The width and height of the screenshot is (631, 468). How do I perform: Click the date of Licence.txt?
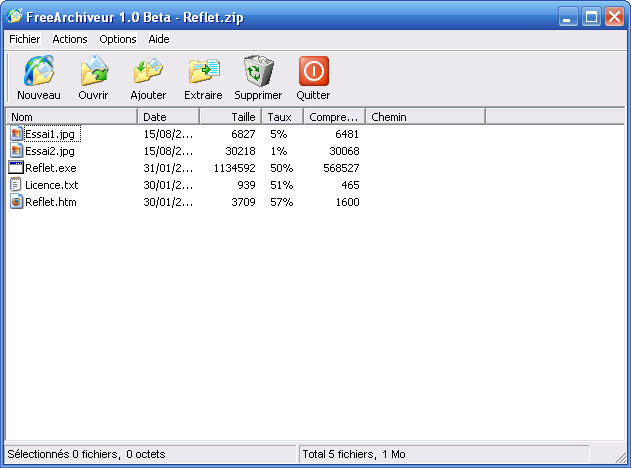(168, 185)
